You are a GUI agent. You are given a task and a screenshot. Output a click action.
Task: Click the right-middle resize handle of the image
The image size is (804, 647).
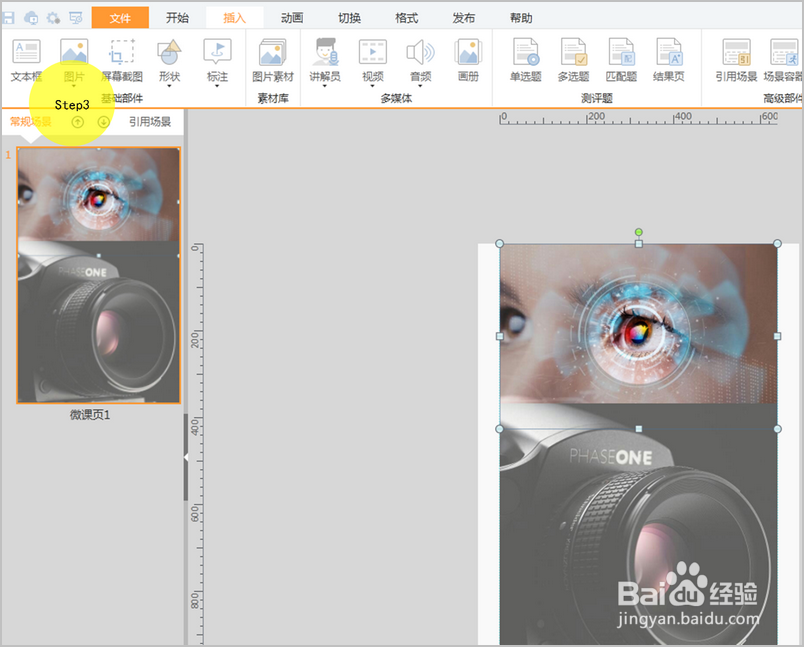[777, 336]
